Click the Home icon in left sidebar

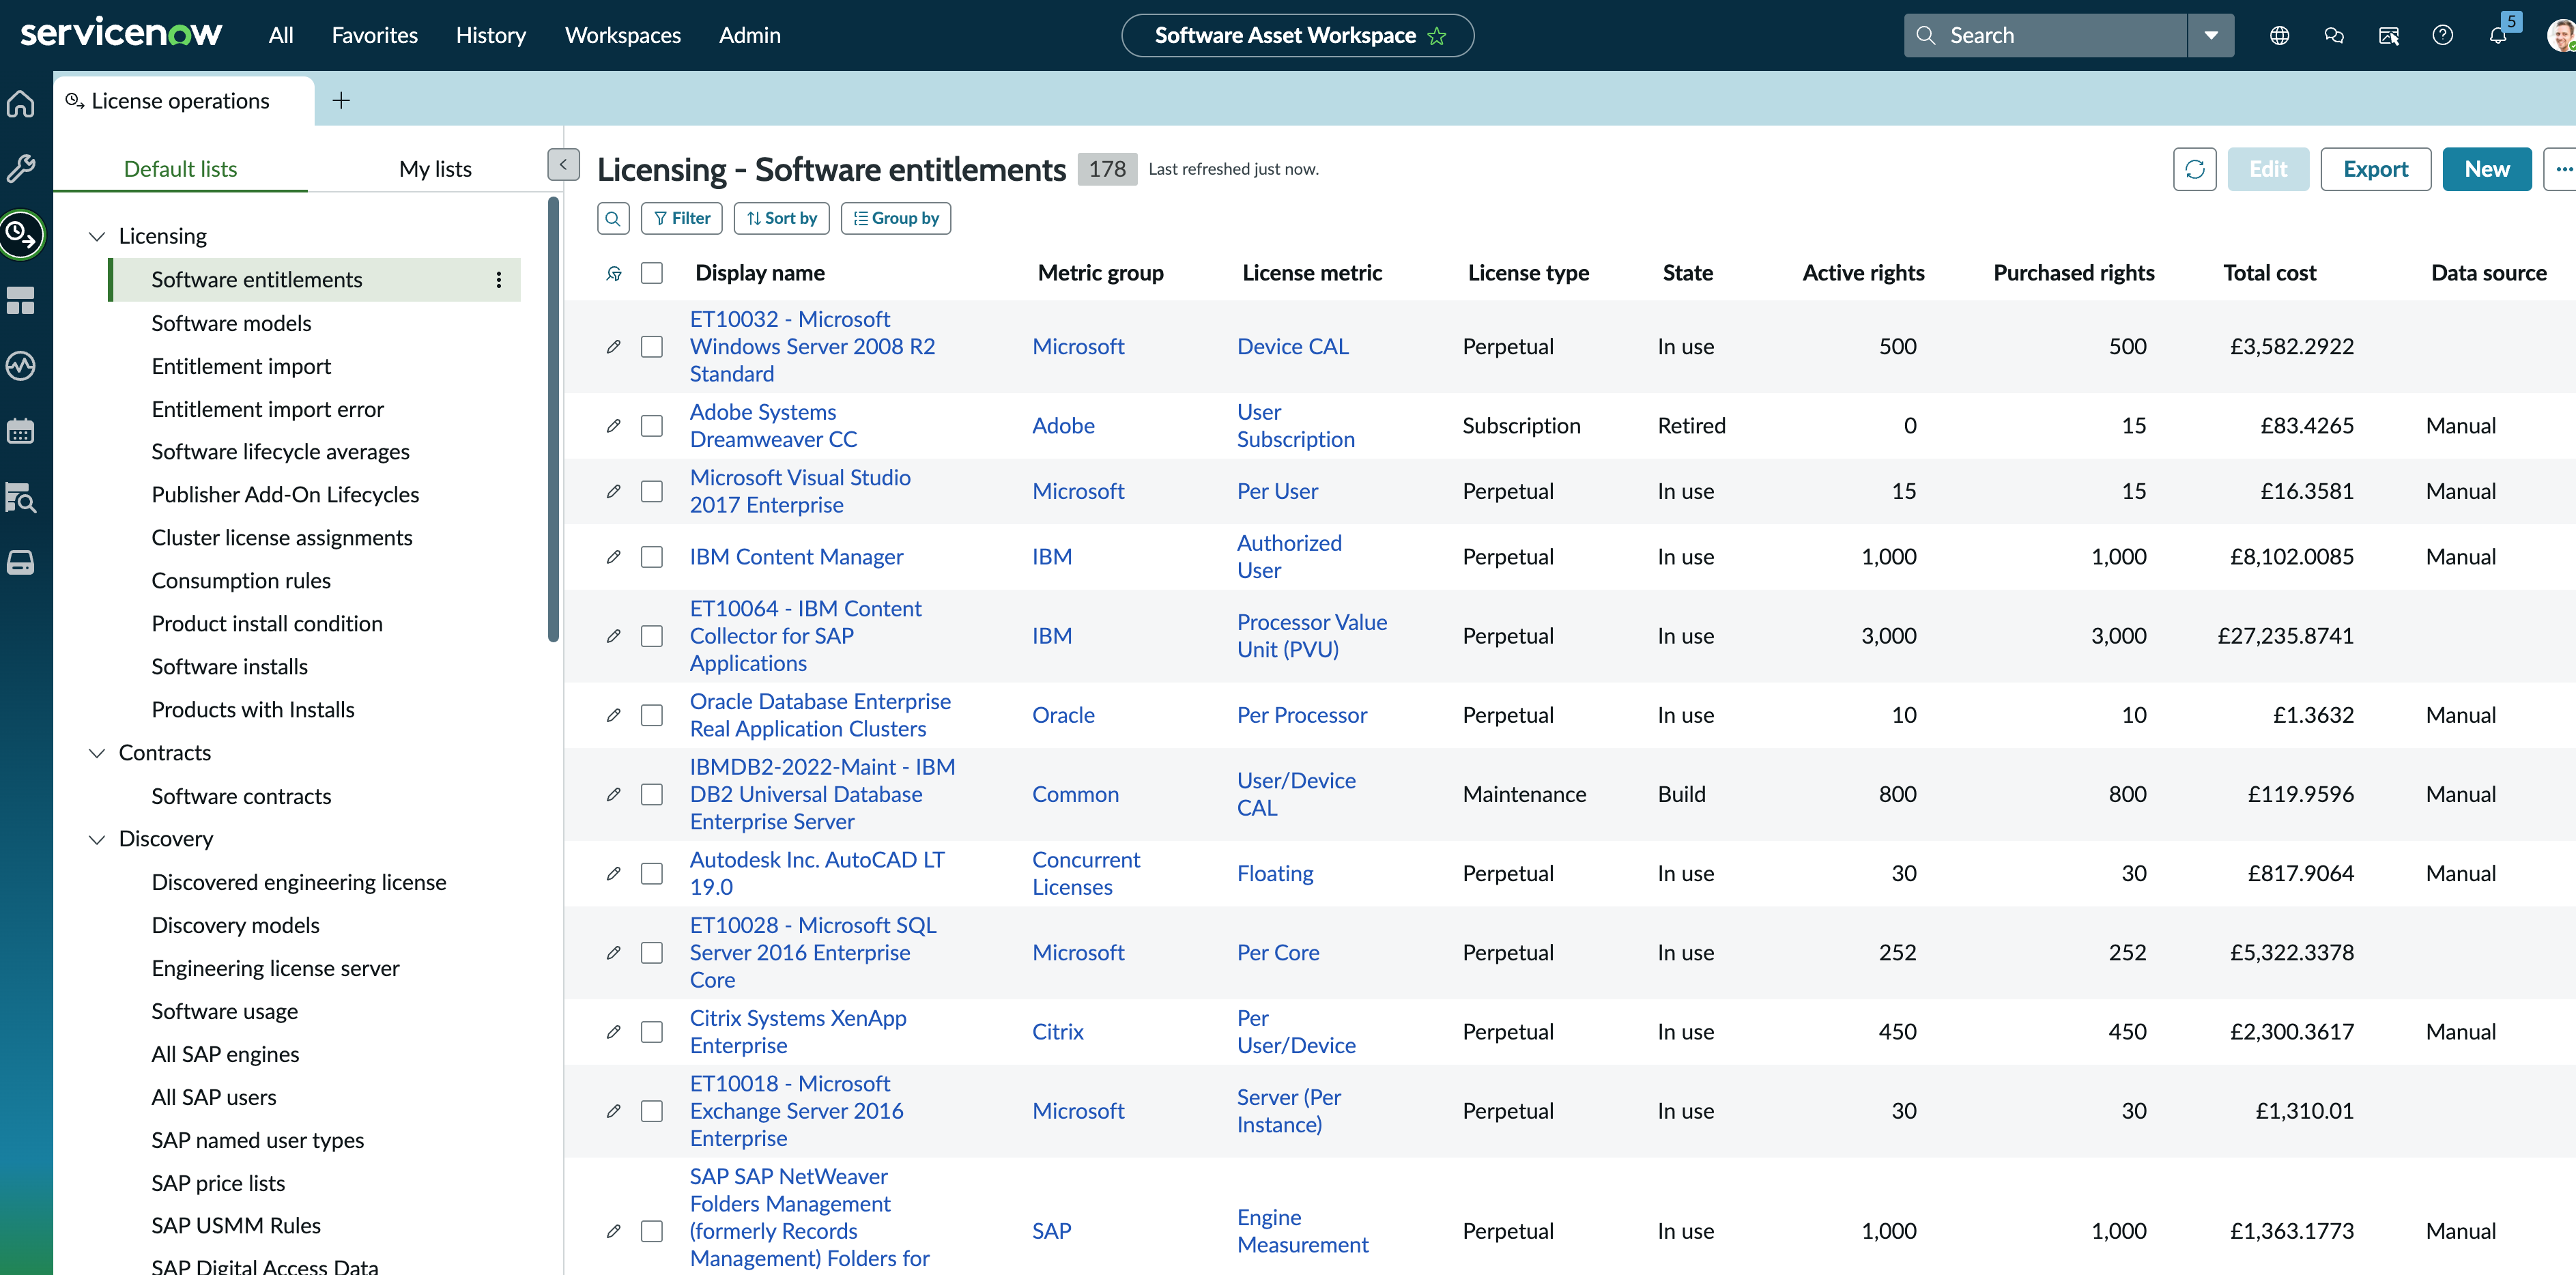21,103
